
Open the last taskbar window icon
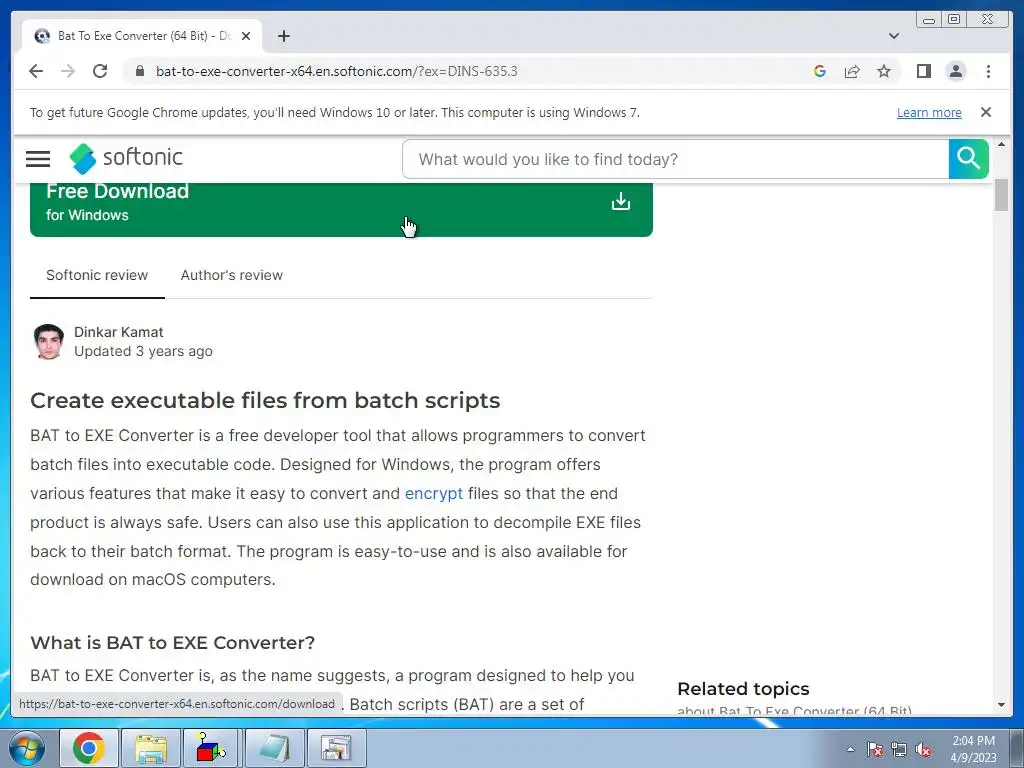point(336,748)
